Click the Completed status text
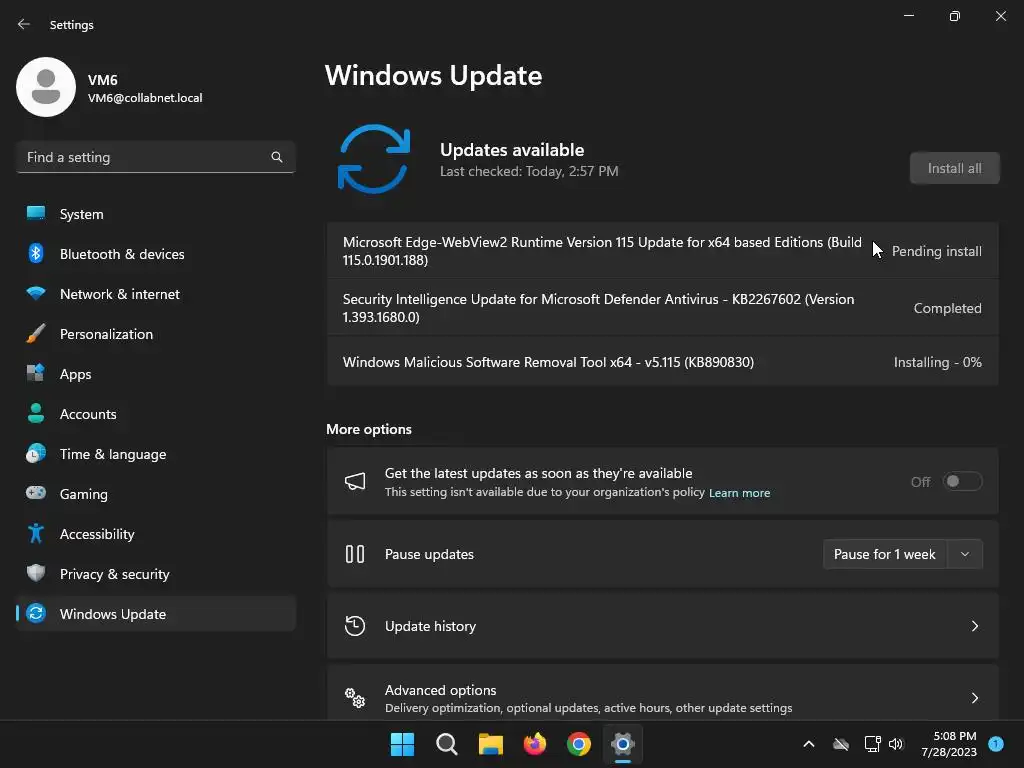Image resolution: width=1024 pixels, height=768 pixels. (947, 308)
